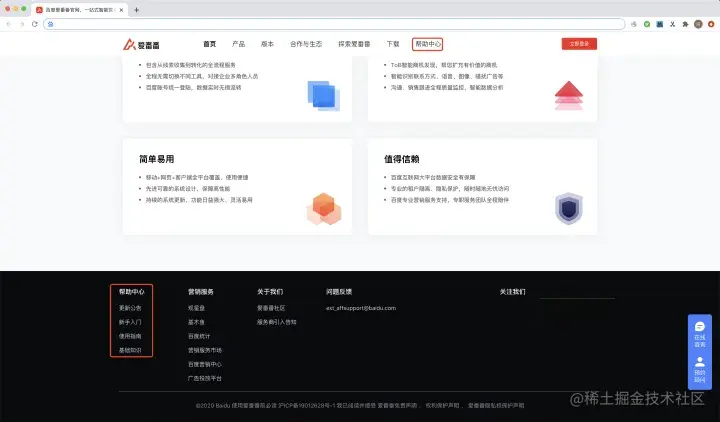
Task: Open the 权利保护声明 footer link
Action: (x=442, y=405)
